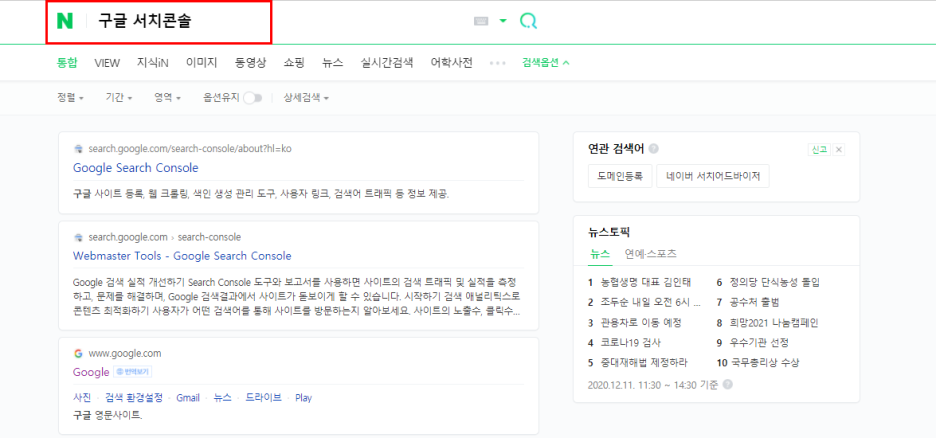Select the 통합 tab
The image size is (936, 438).
point(67,63)
